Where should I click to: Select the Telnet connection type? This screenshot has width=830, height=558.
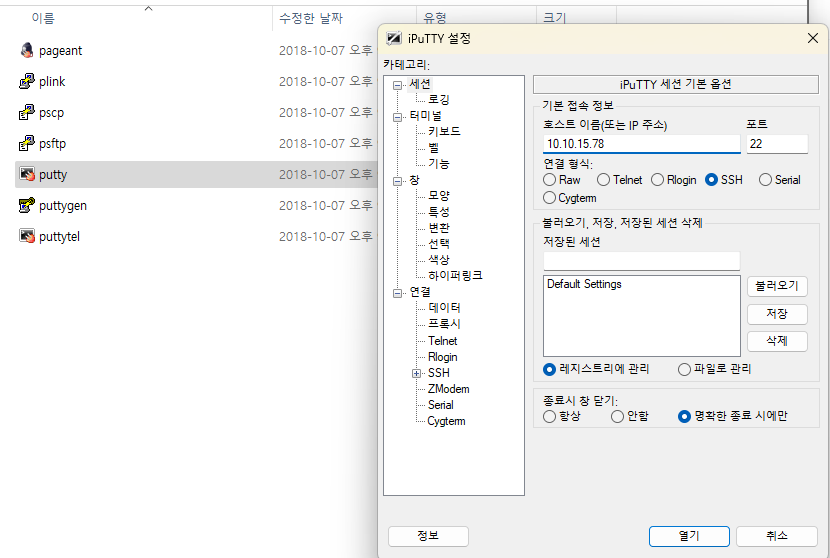coord(603,180)
